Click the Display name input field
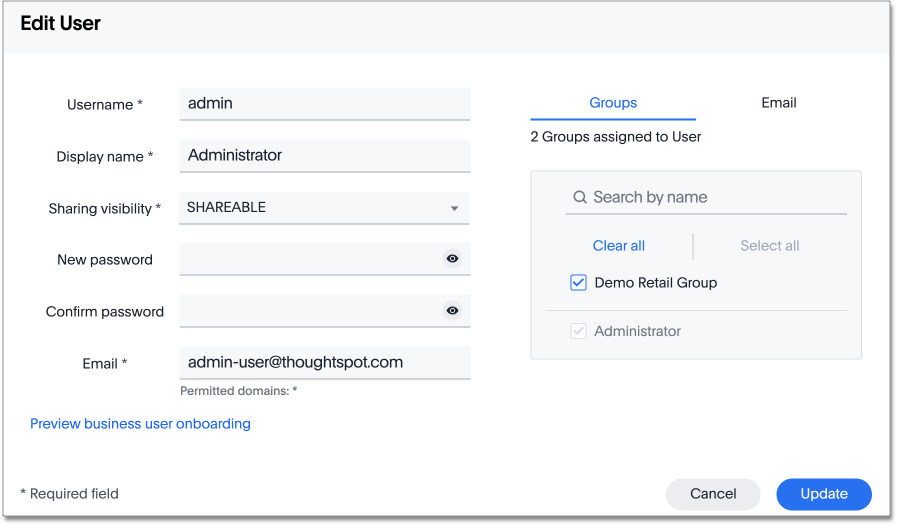The height and width of the screenshot is (525, 897). [x=324, y=155]
